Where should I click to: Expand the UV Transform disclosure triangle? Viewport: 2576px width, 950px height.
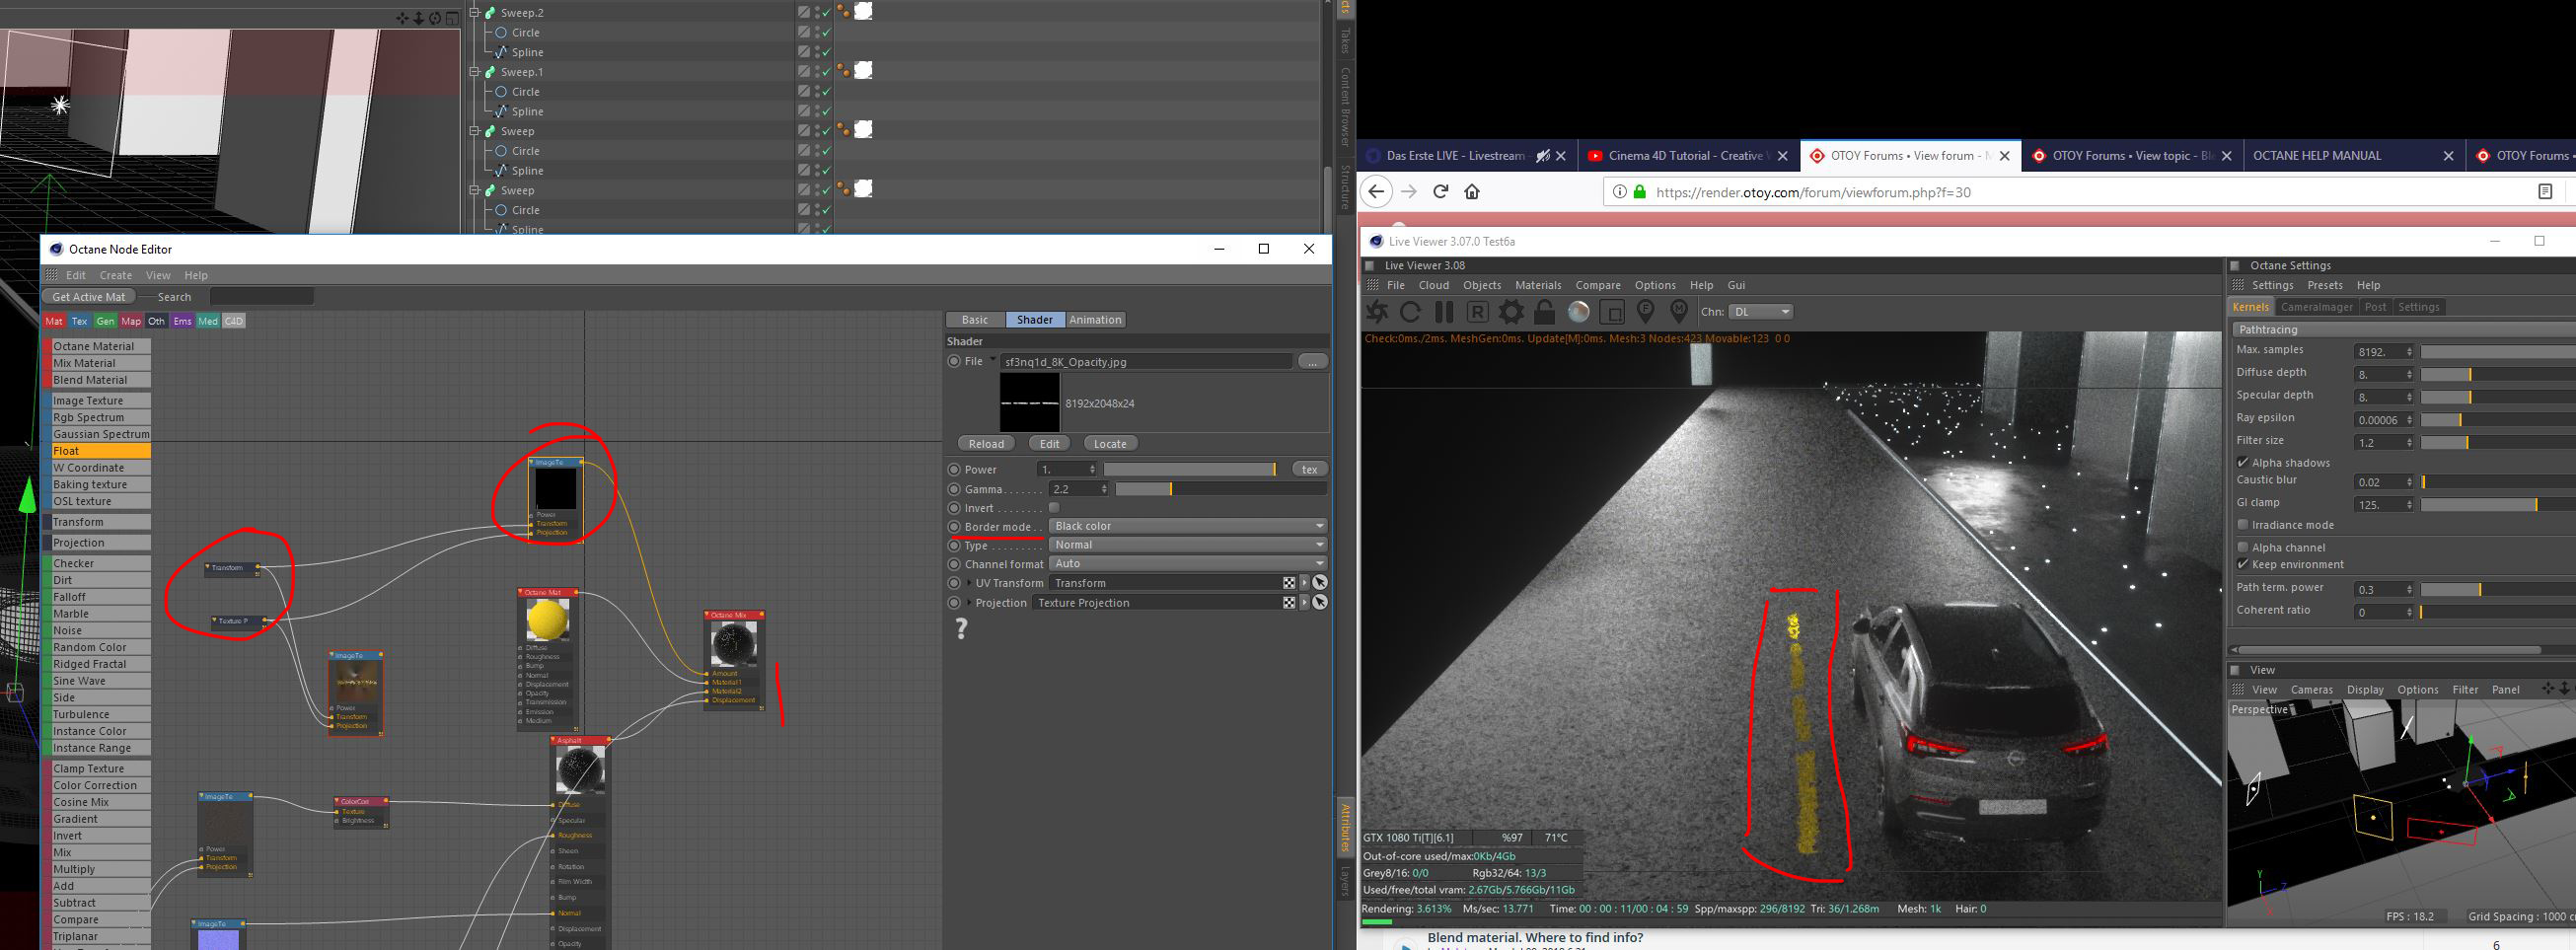[x=969, y=583]
